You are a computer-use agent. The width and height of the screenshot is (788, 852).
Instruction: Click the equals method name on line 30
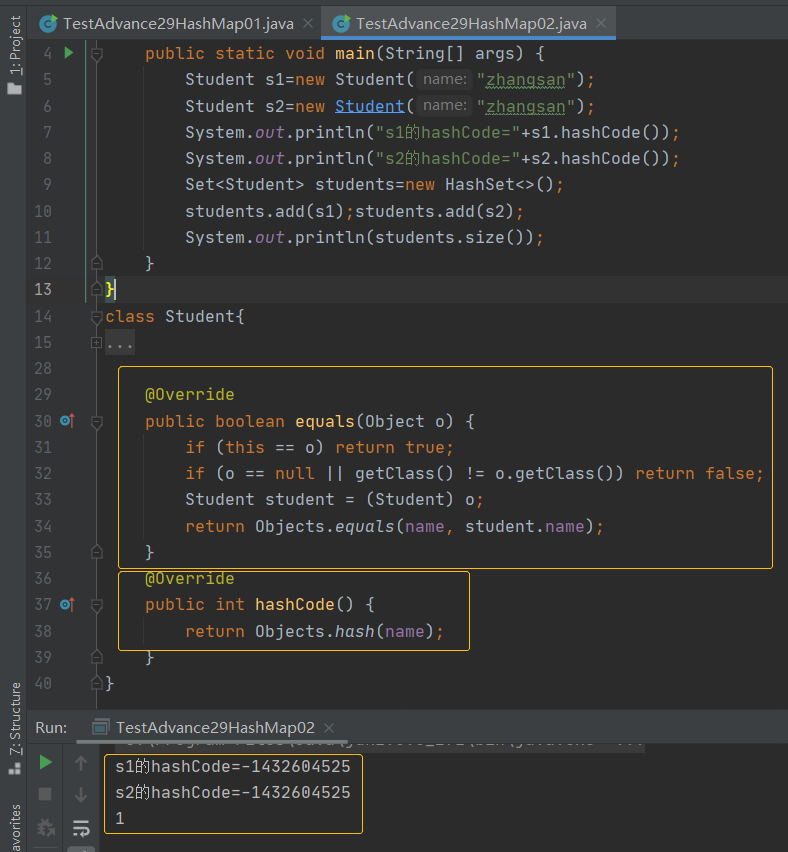tap(324, 421)
